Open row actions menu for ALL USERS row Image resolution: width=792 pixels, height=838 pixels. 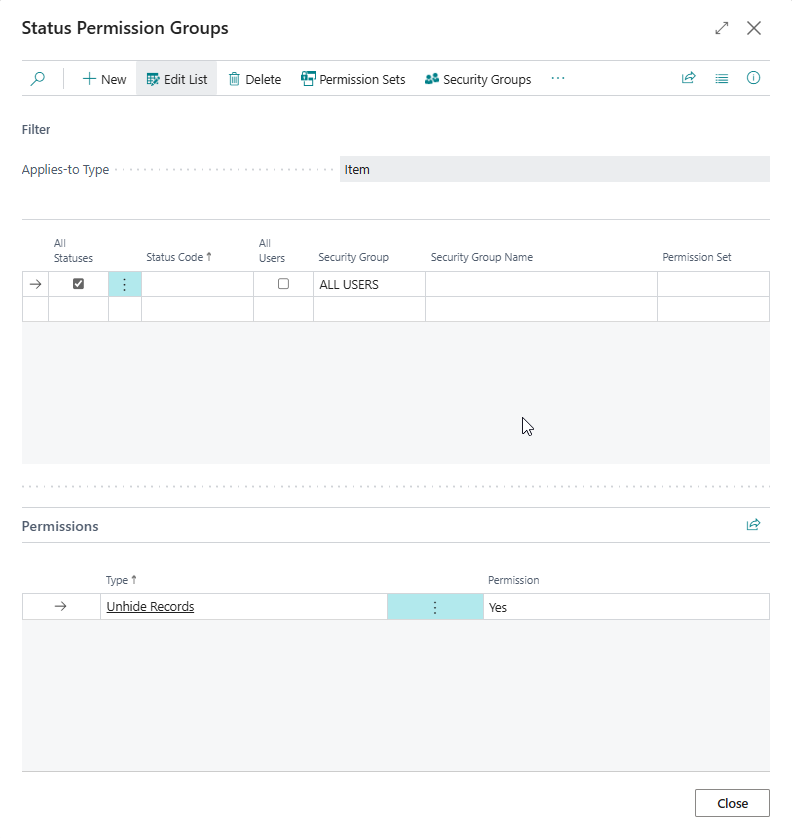point(125,284)
